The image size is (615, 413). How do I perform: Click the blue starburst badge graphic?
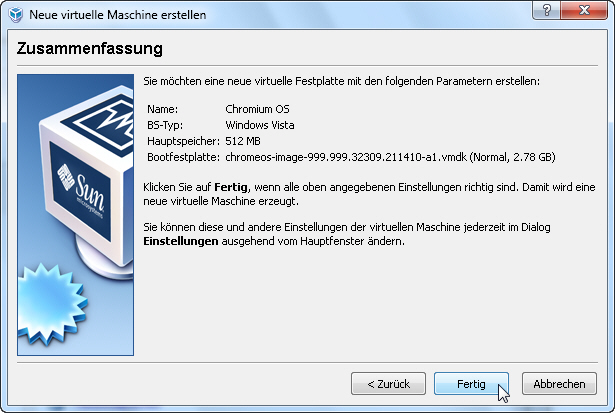tap(52, 305)
